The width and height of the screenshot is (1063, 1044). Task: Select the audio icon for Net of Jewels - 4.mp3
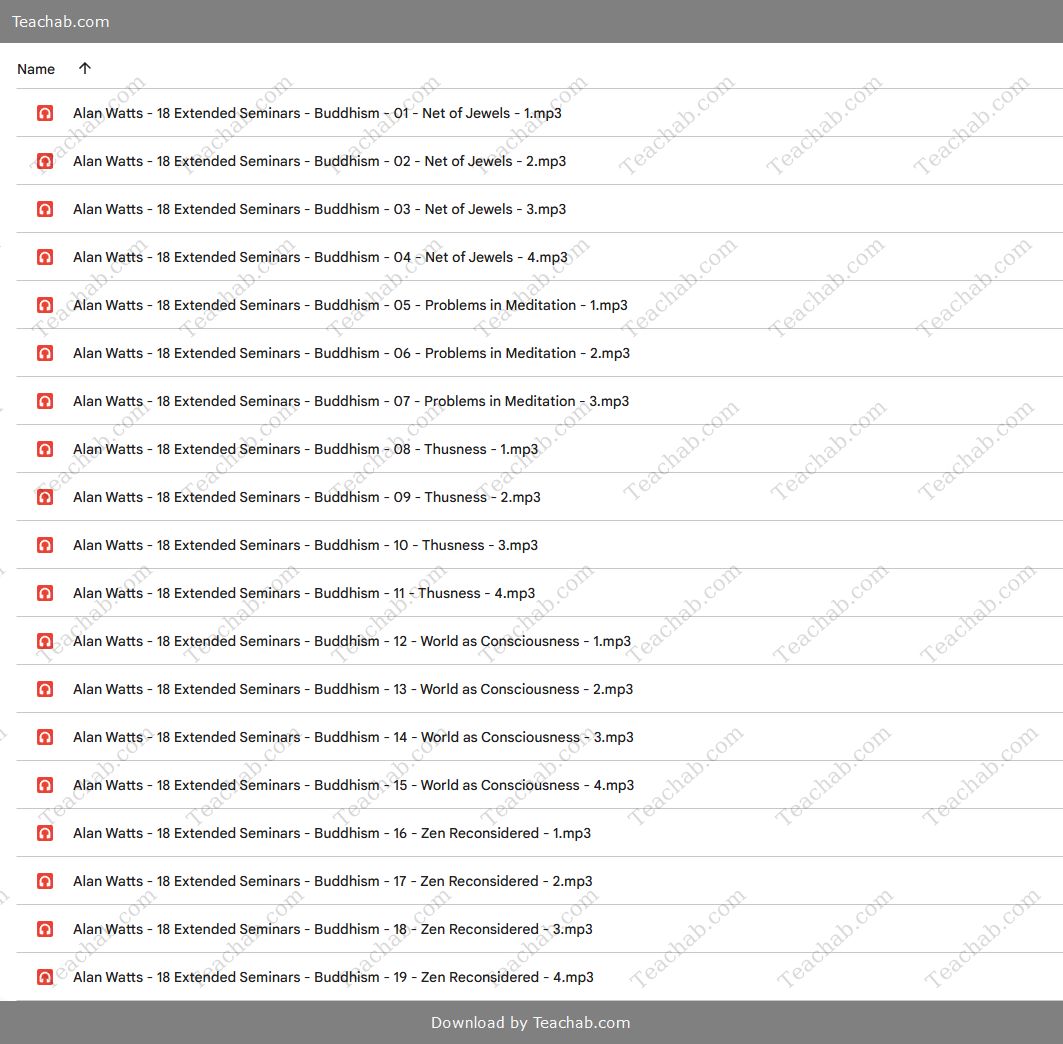pos(45,257)
